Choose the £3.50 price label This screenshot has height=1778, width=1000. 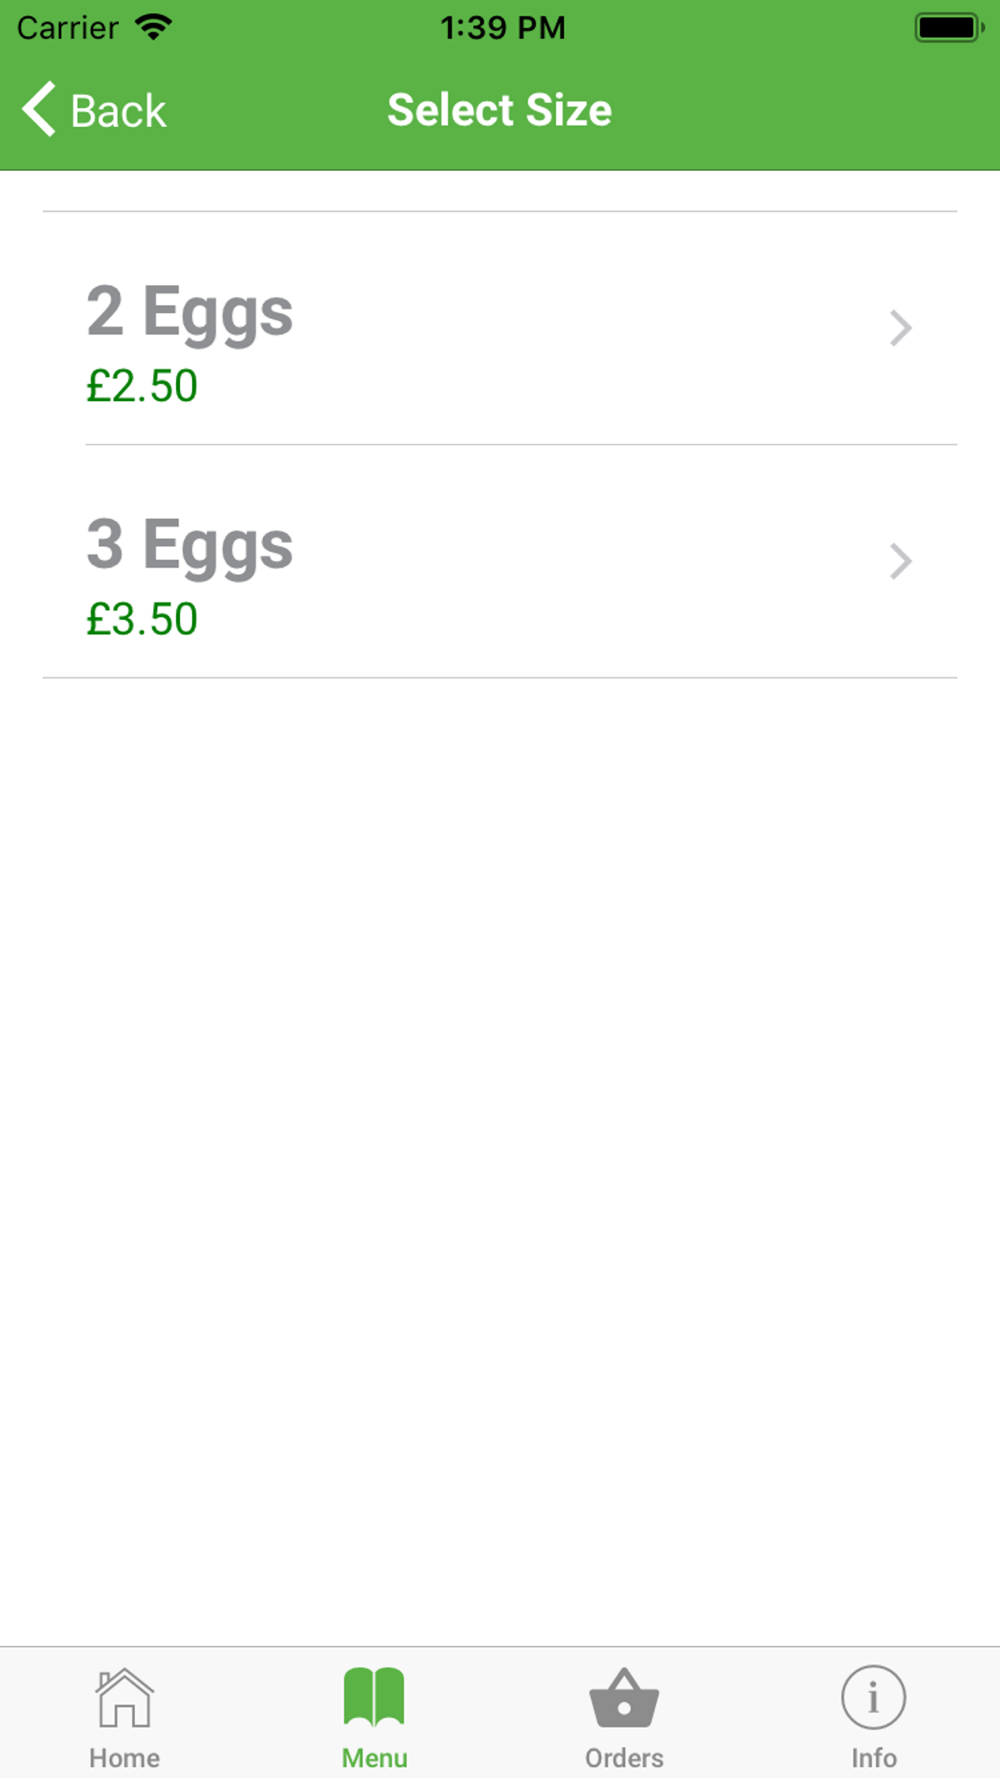pos(142,619)
